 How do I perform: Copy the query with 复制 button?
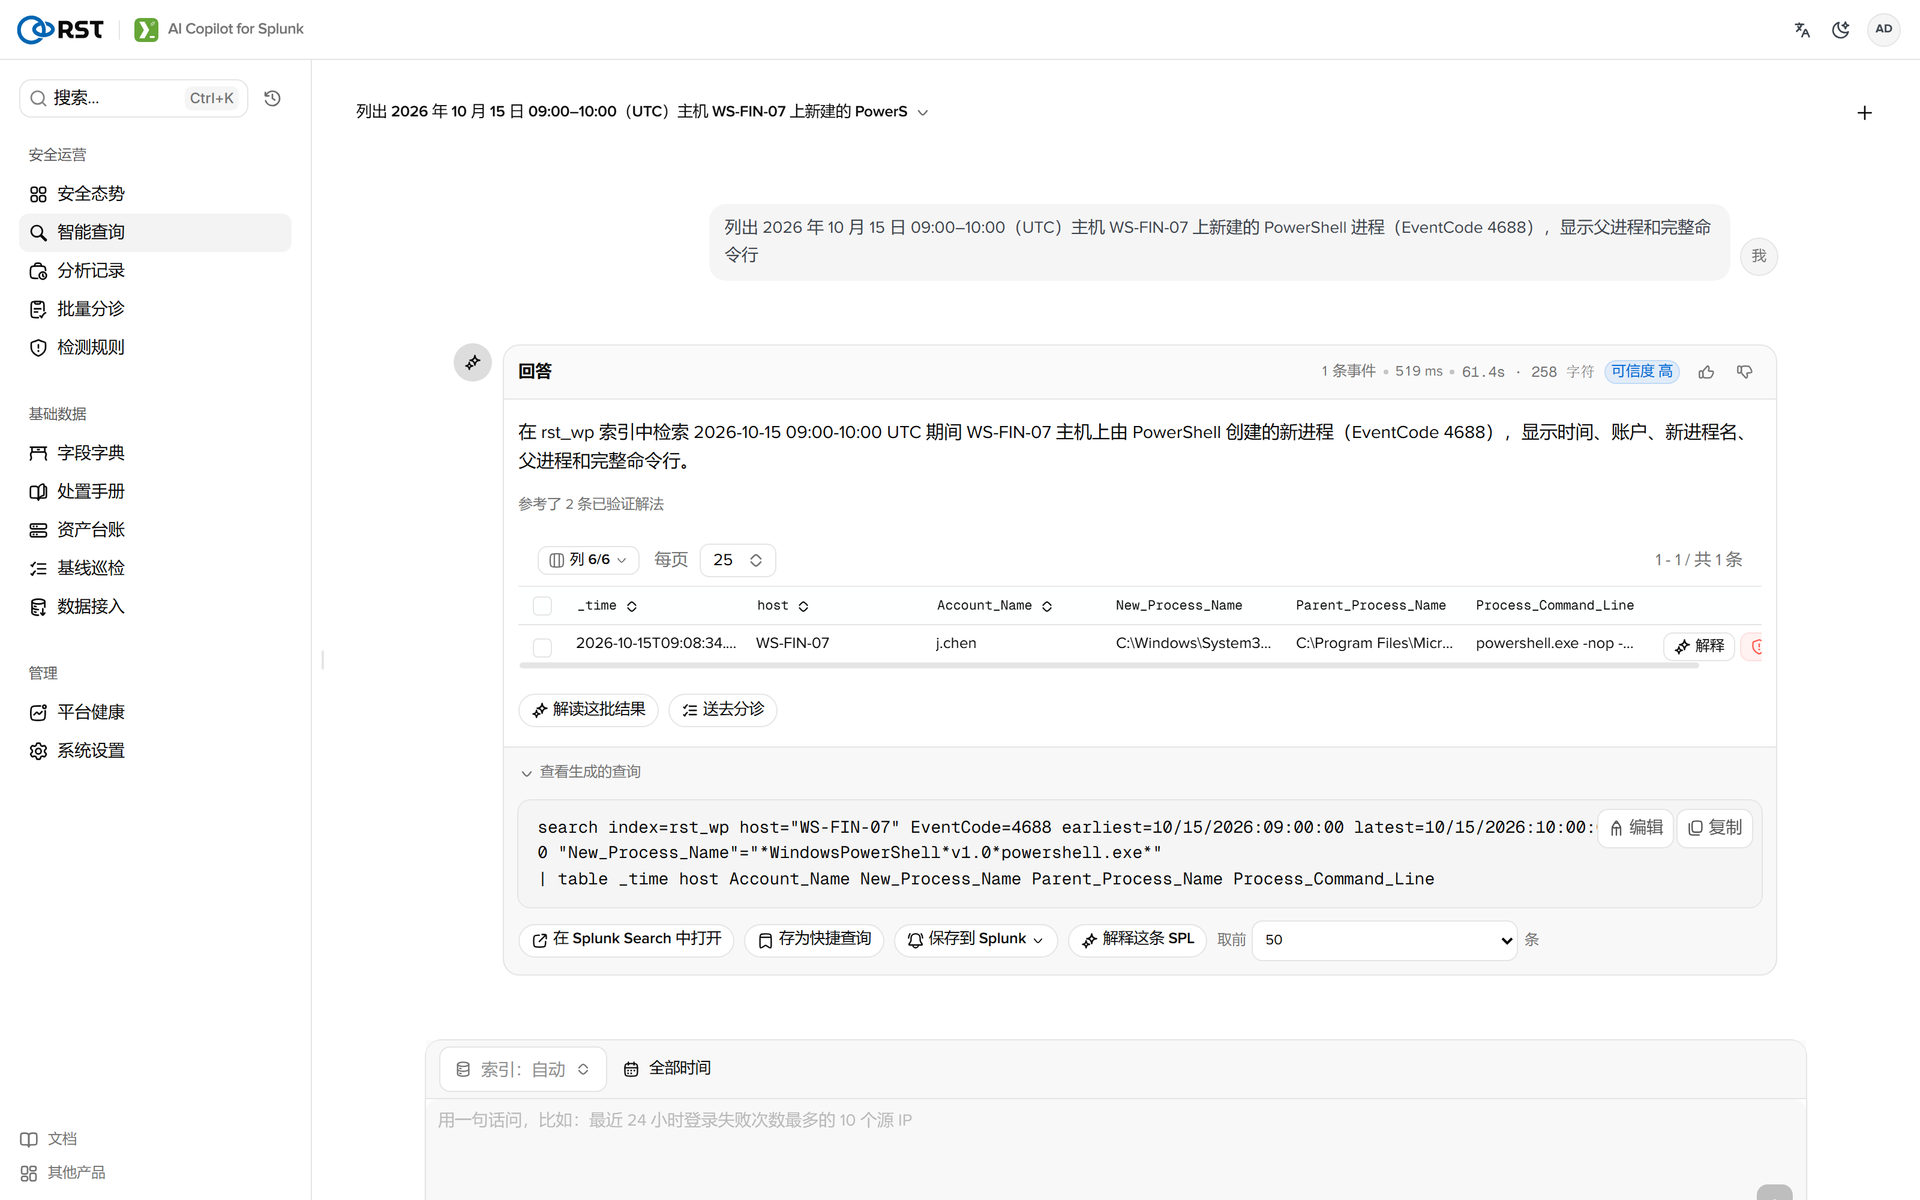coord(1714,828)
